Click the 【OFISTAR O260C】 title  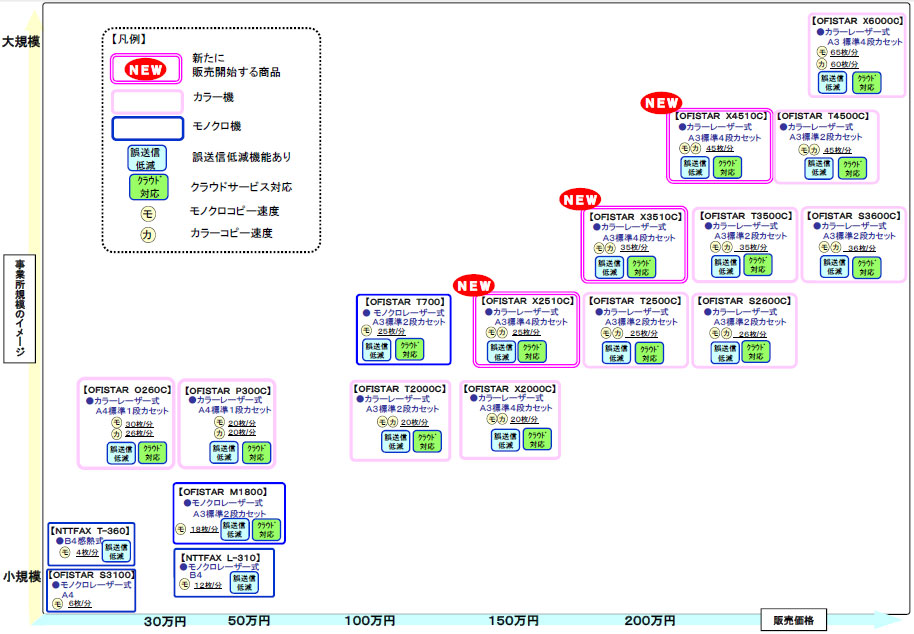point(127,390)
